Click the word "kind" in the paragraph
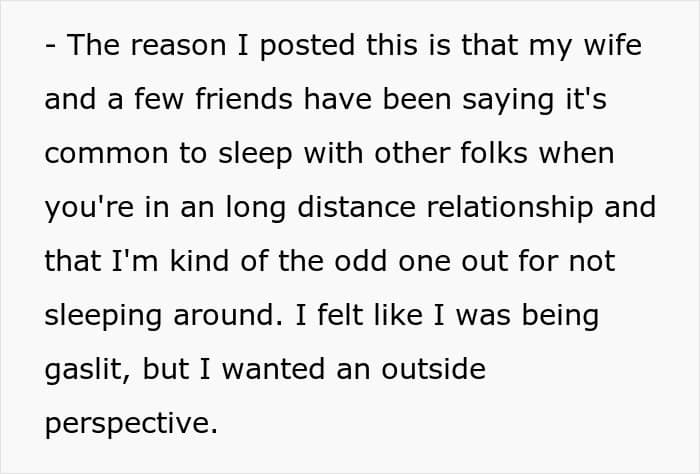700x474 pixels. pos(199,260)
